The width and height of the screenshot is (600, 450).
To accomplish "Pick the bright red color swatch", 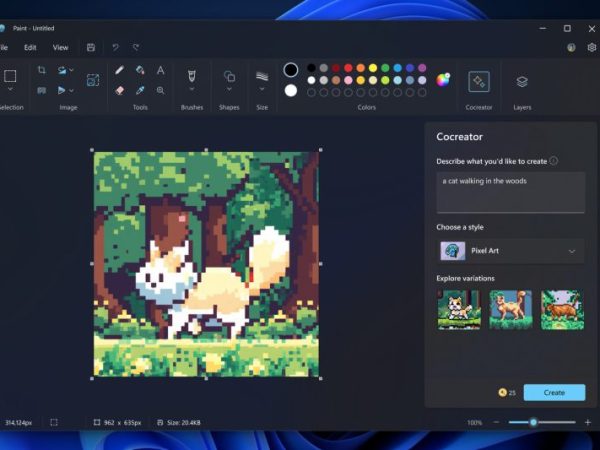I will coord(348,68).
